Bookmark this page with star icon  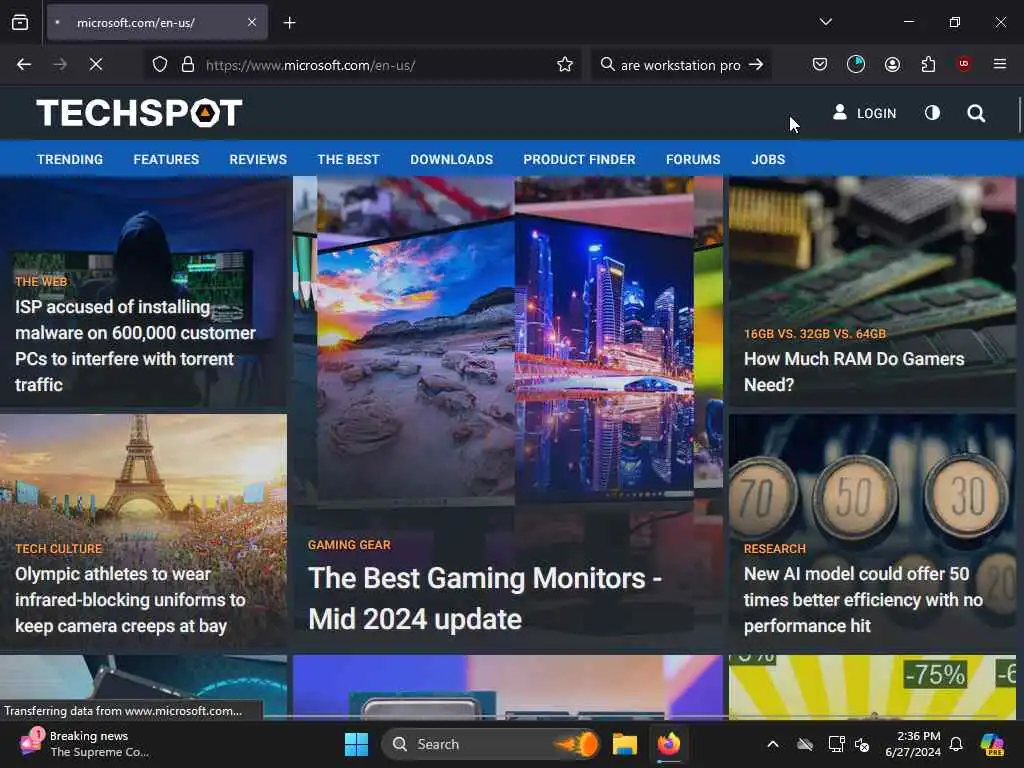point(565,65)
